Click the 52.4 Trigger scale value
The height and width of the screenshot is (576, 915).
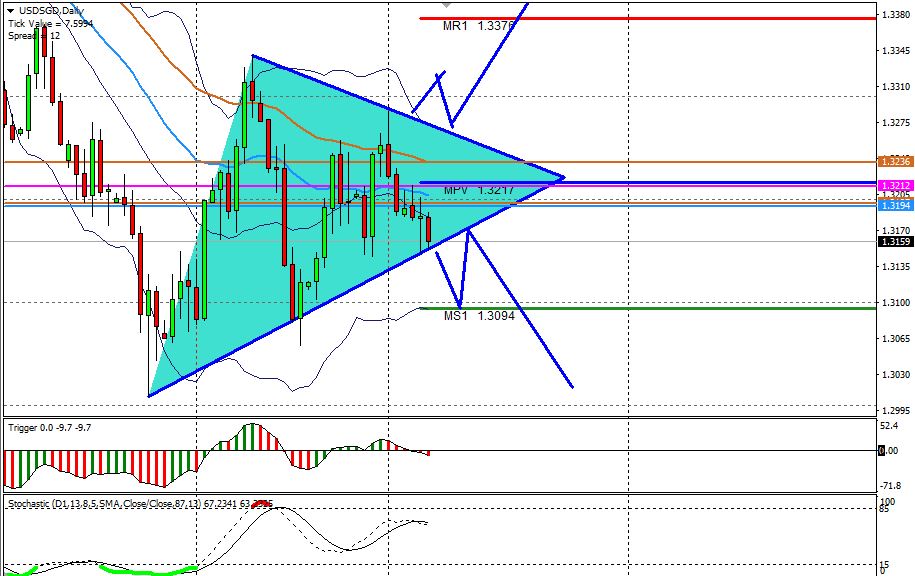tap(889, 426)
